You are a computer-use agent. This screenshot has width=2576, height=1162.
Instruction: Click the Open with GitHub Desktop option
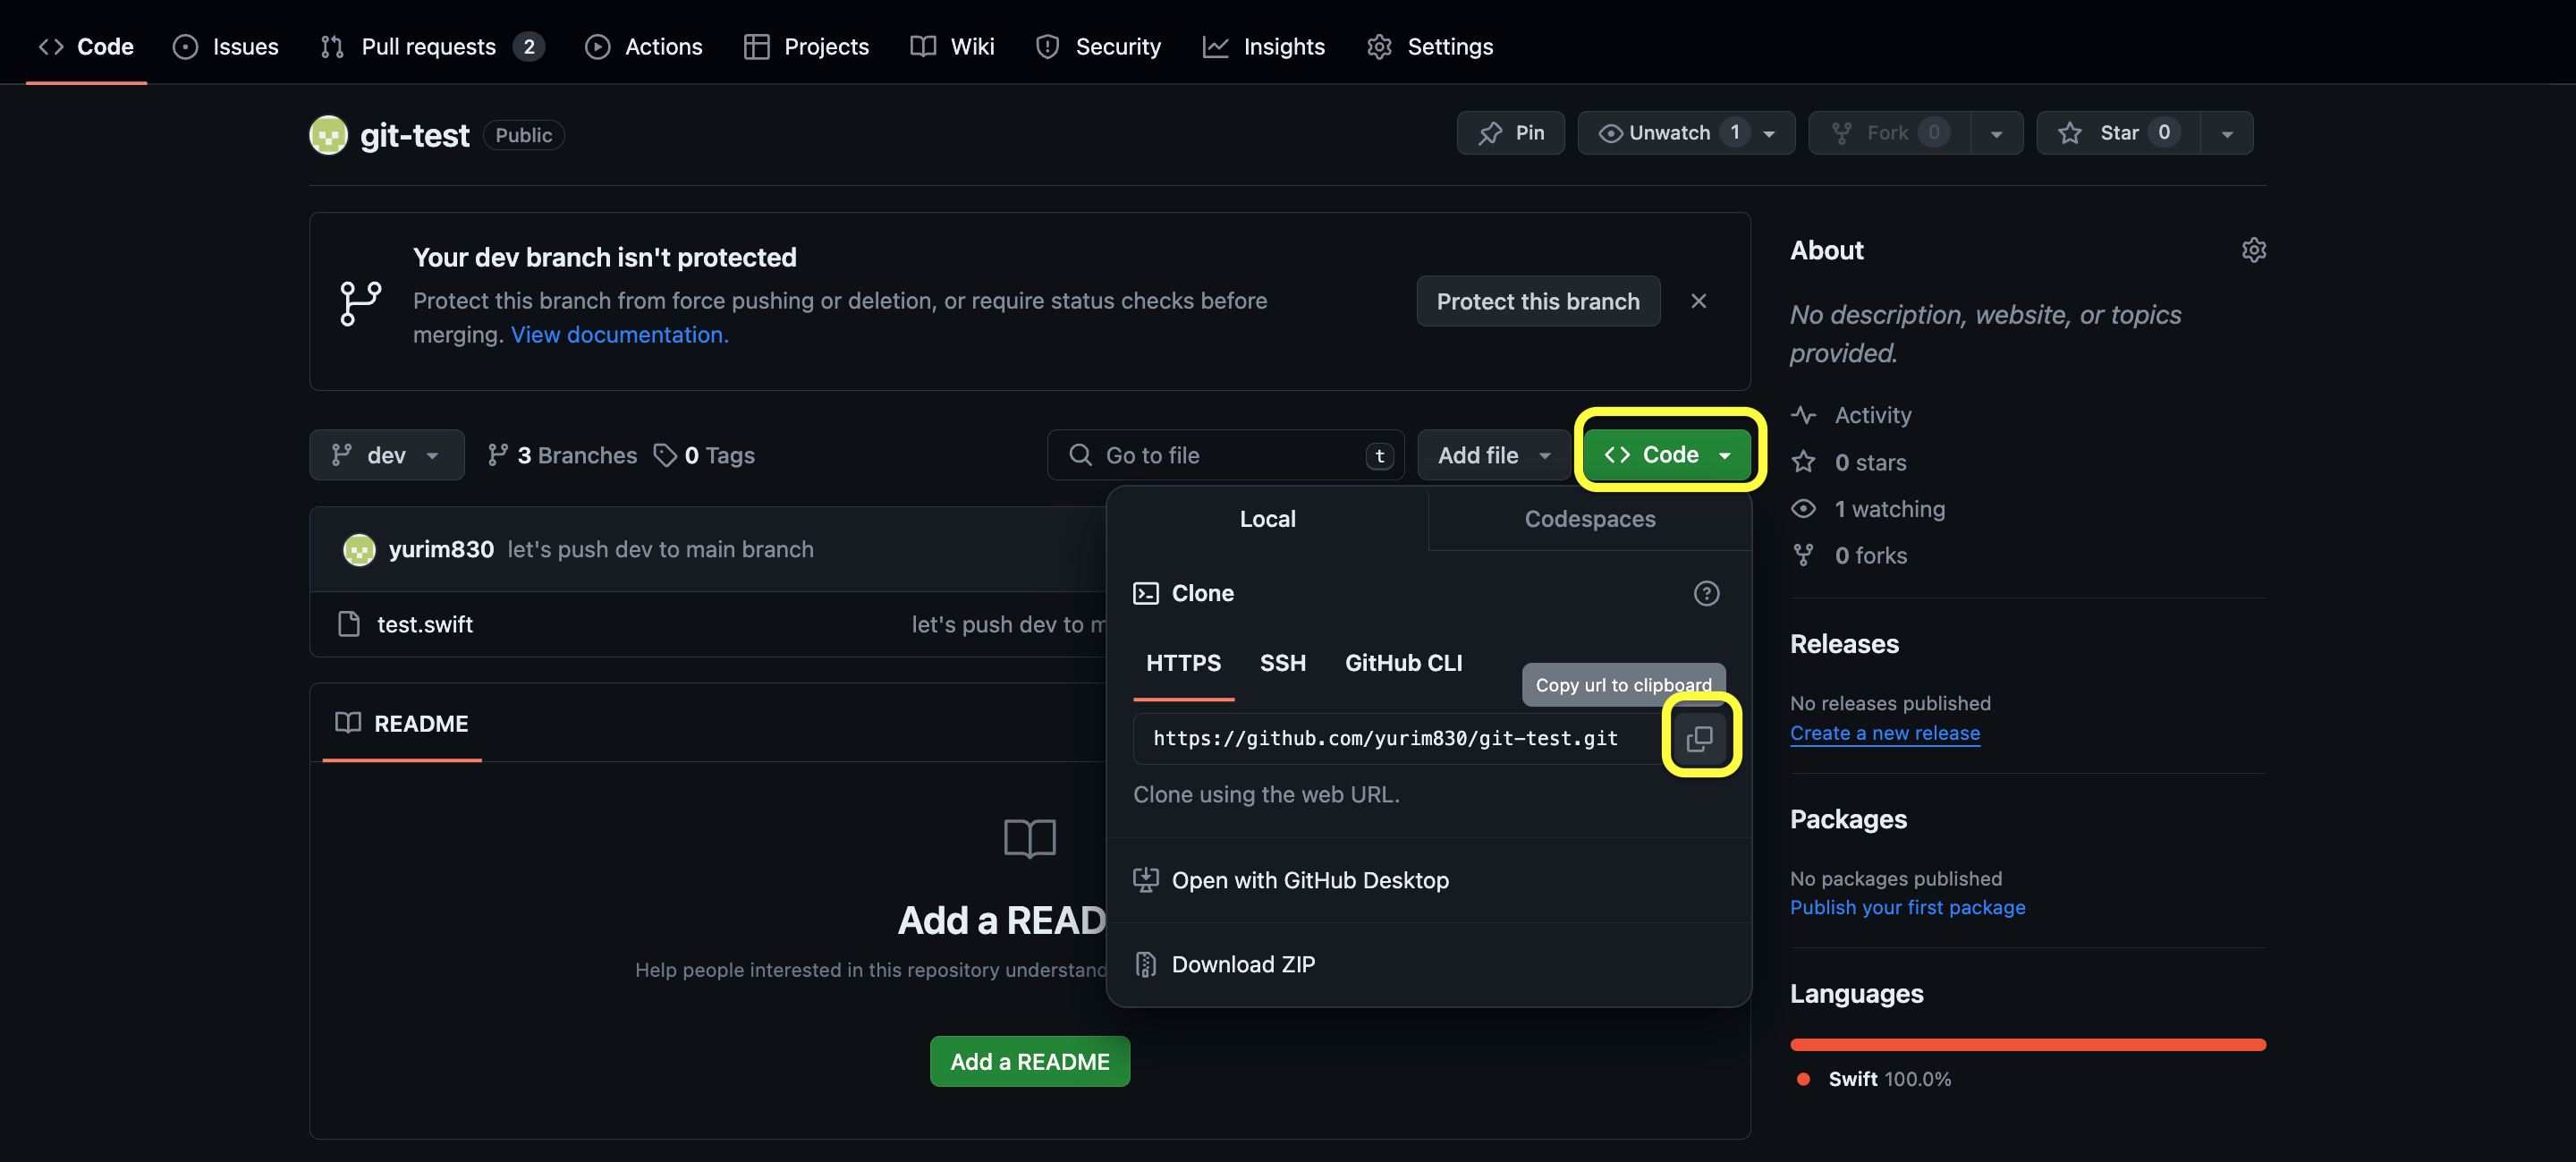tap(1309, 880)
